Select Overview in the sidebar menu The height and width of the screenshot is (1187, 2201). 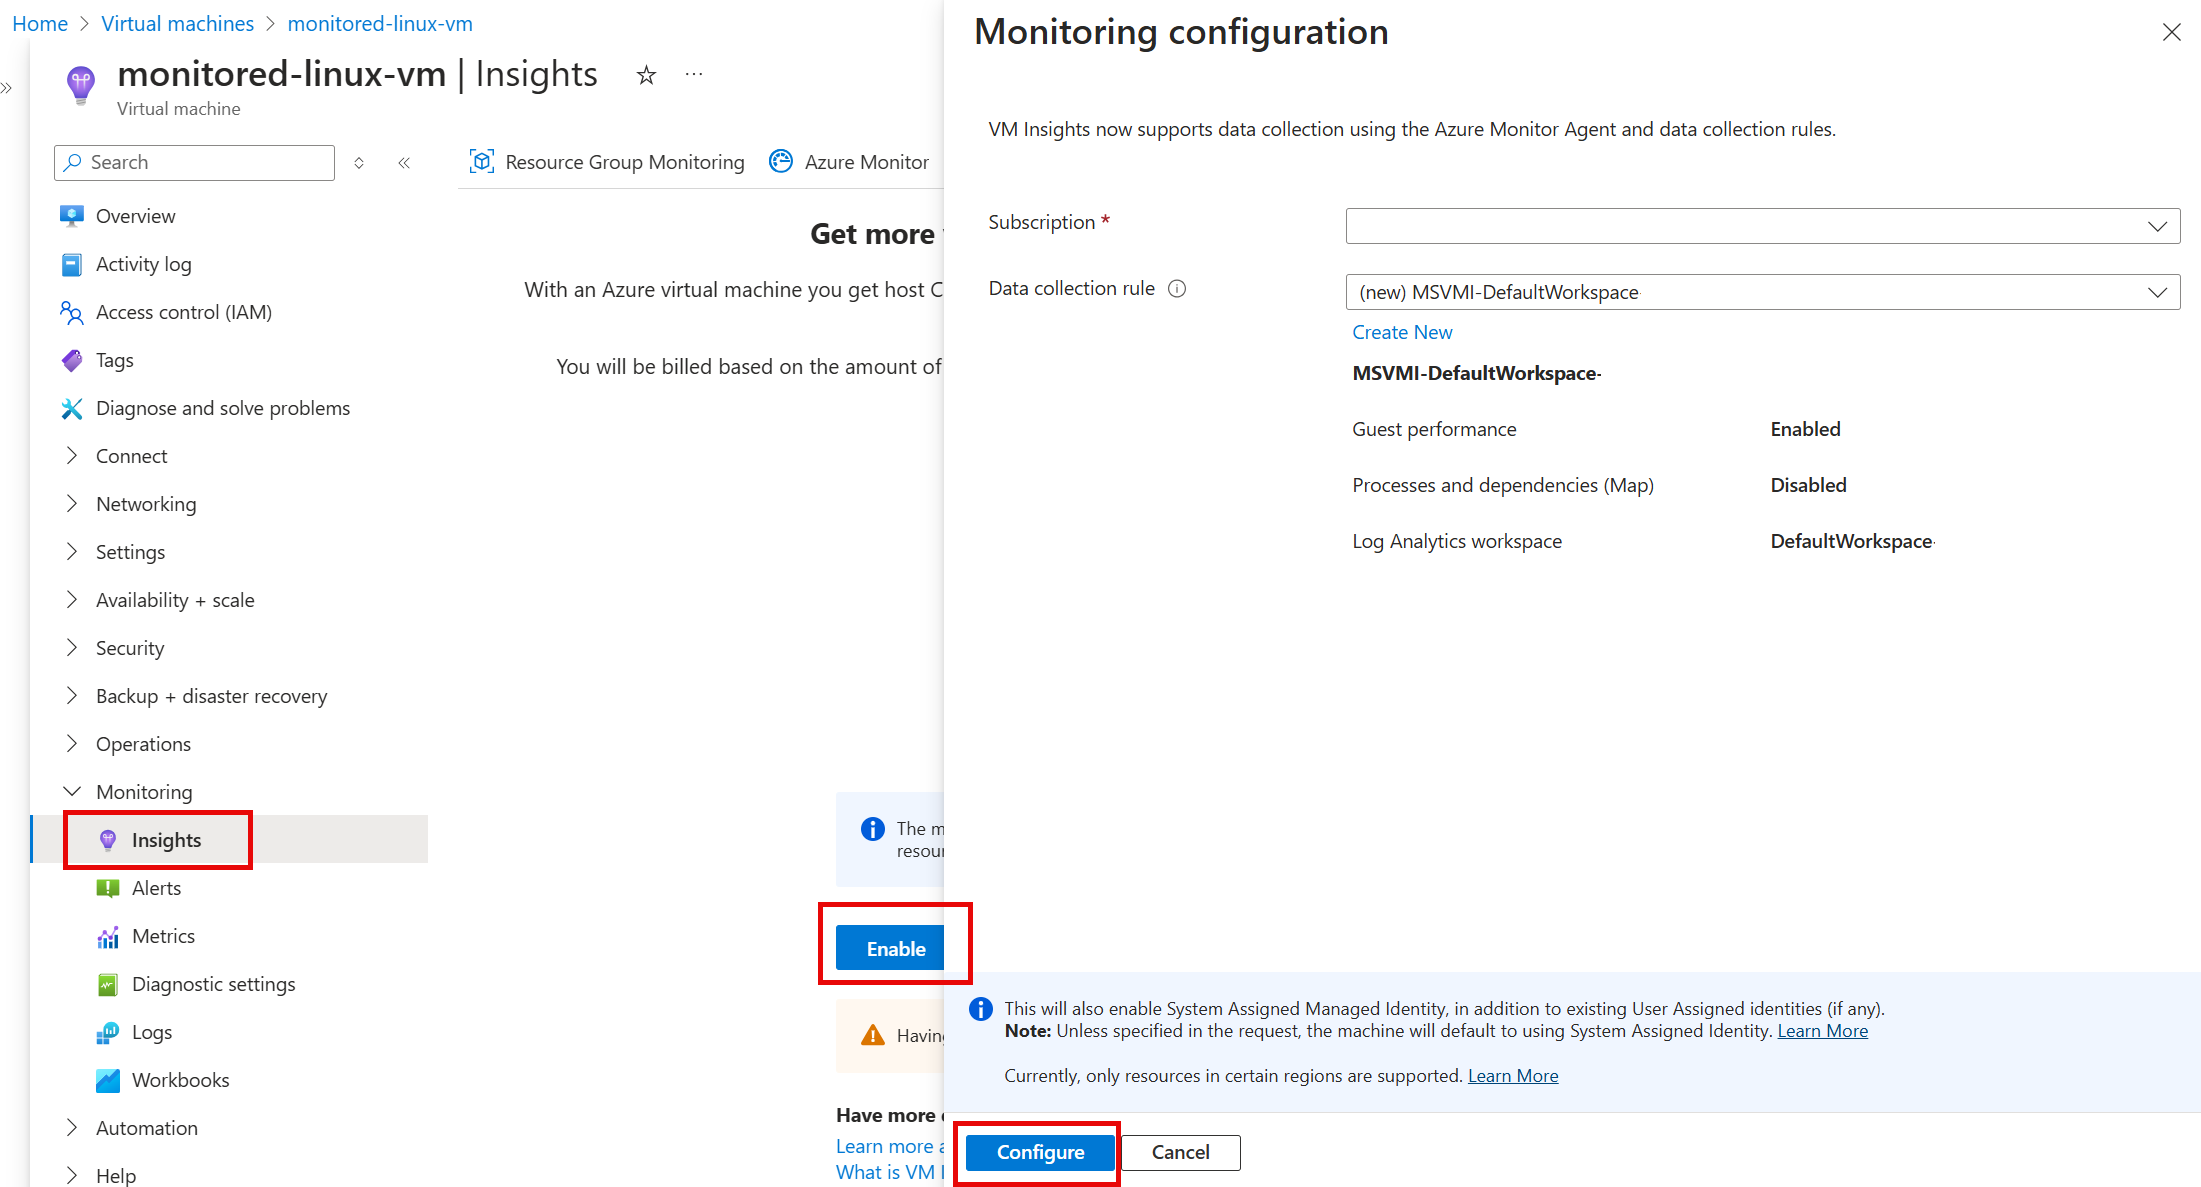pos(71,216)
